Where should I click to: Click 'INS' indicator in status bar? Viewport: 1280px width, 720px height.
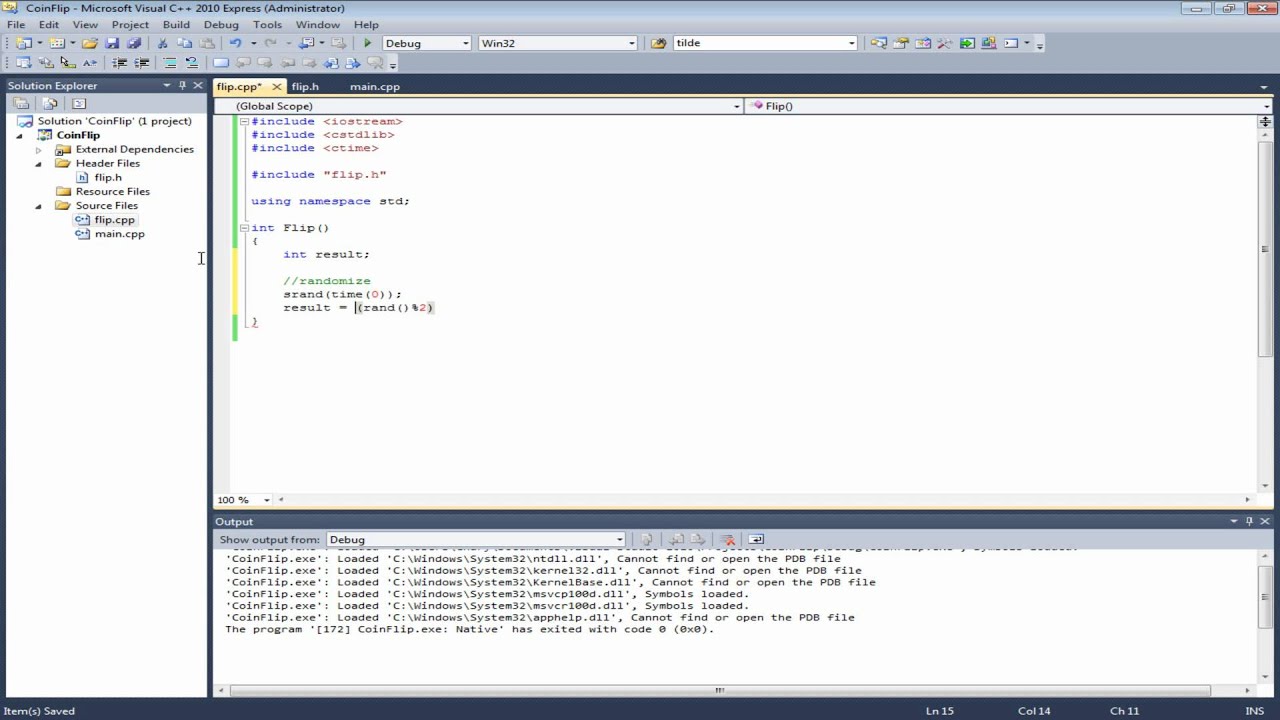click(x=1254, y=711)
